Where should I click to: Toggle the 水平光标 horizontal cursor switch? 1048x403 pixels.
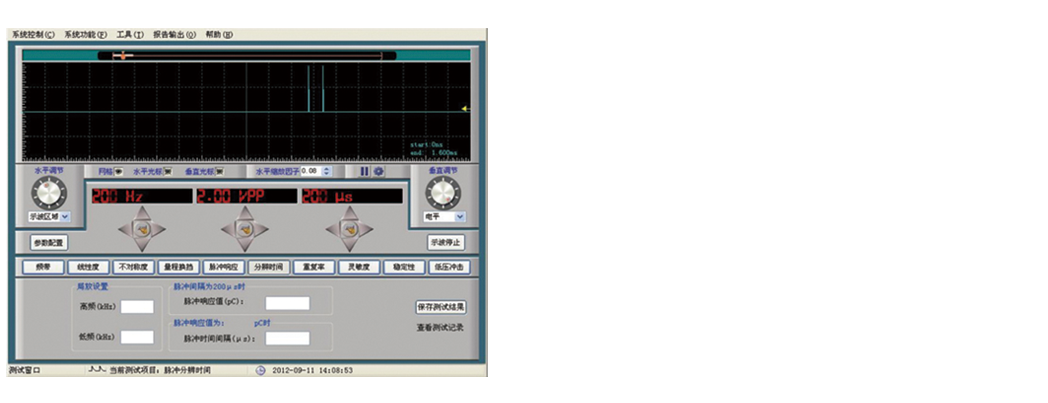point(169,171)
